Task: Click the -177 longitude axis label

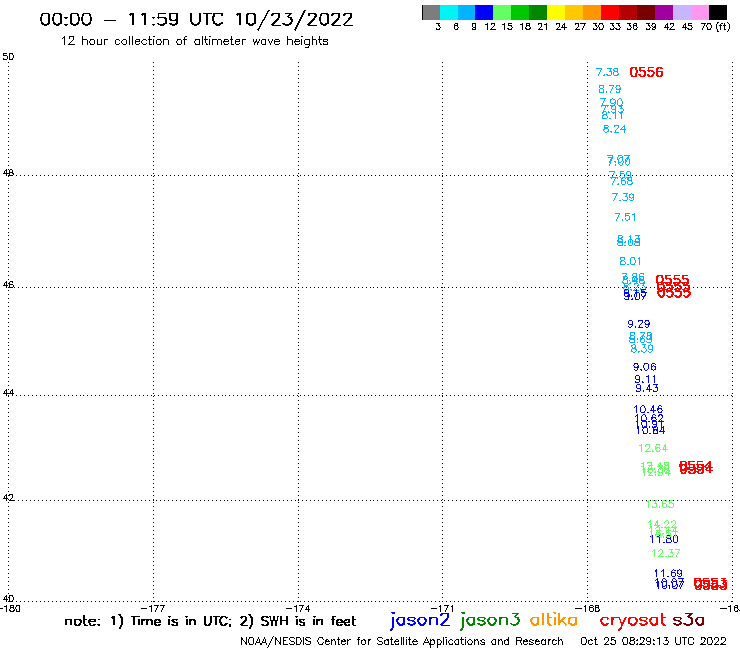Action: [153, 608]
